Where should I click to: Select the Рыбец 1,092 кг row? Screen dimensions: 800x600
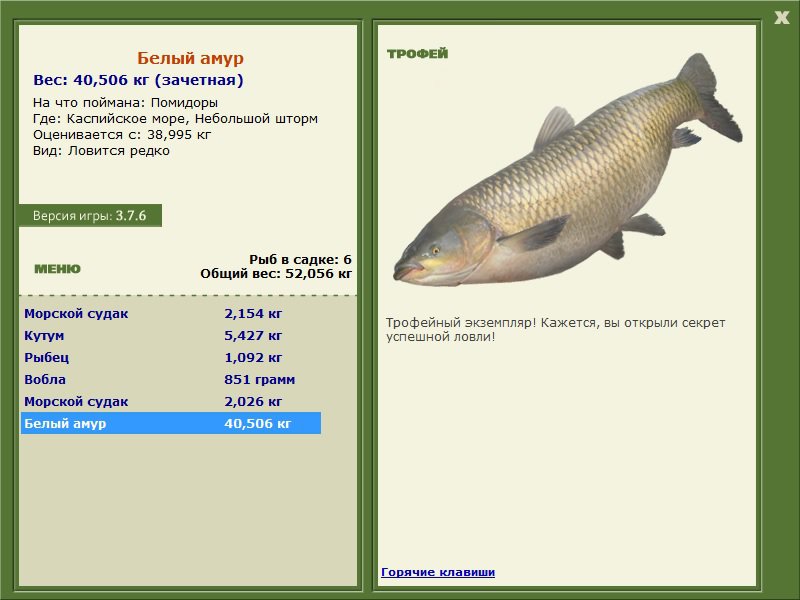[x=171, y=357]
